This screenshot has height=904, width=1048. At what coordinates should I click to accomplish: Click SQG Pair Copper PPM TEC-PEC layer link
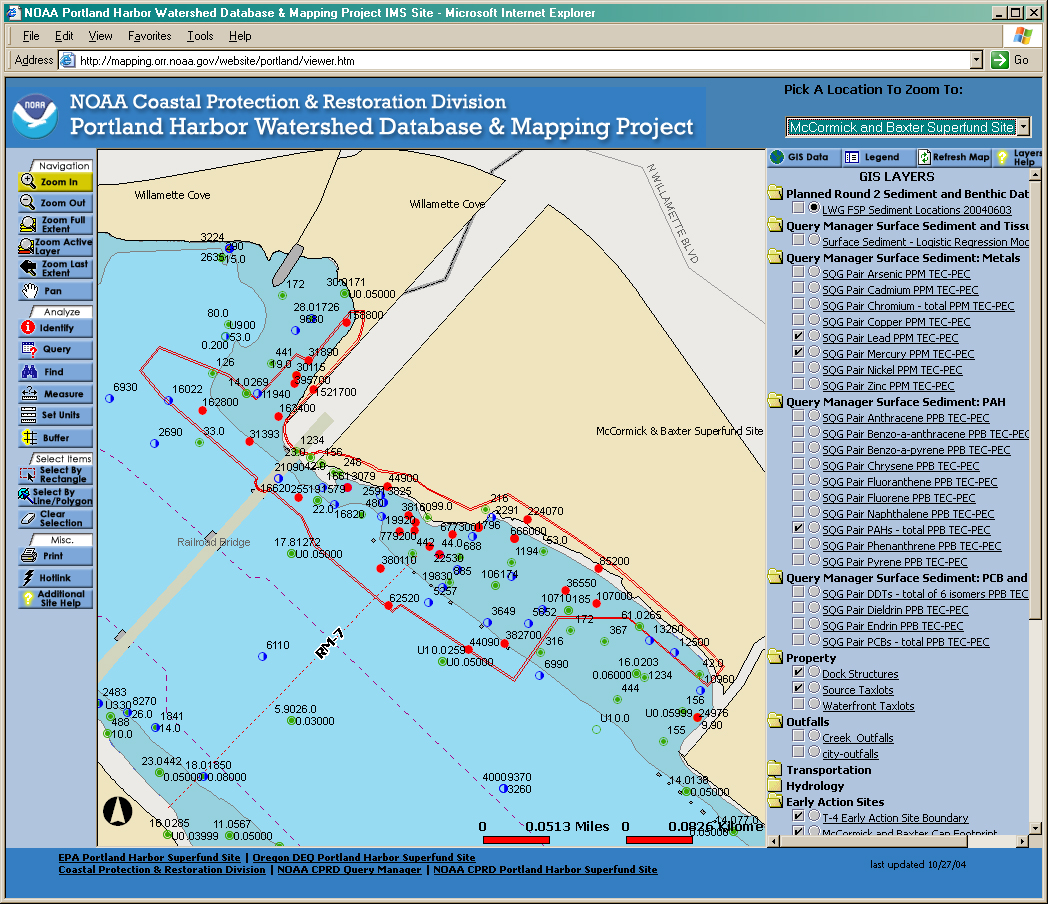(896, 322)
